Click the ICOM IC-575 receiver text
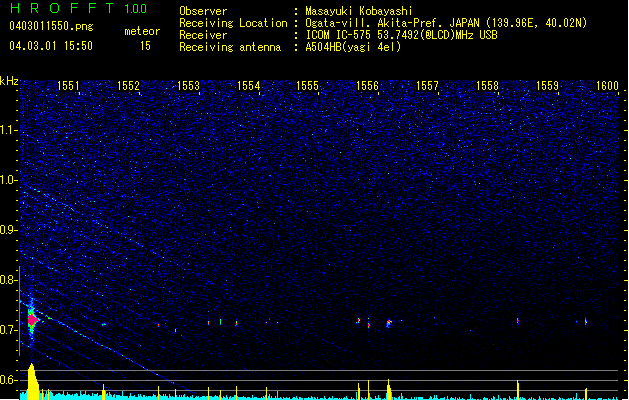This screenshot has width=629, height=400. [x=401, y=35]
